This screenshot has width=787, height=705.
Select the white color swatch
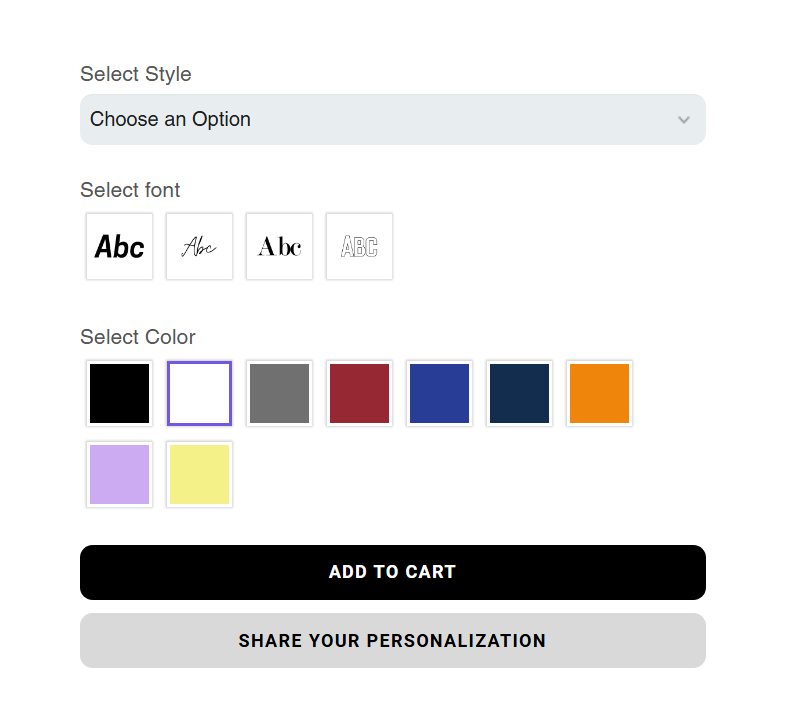pos(200,394)
